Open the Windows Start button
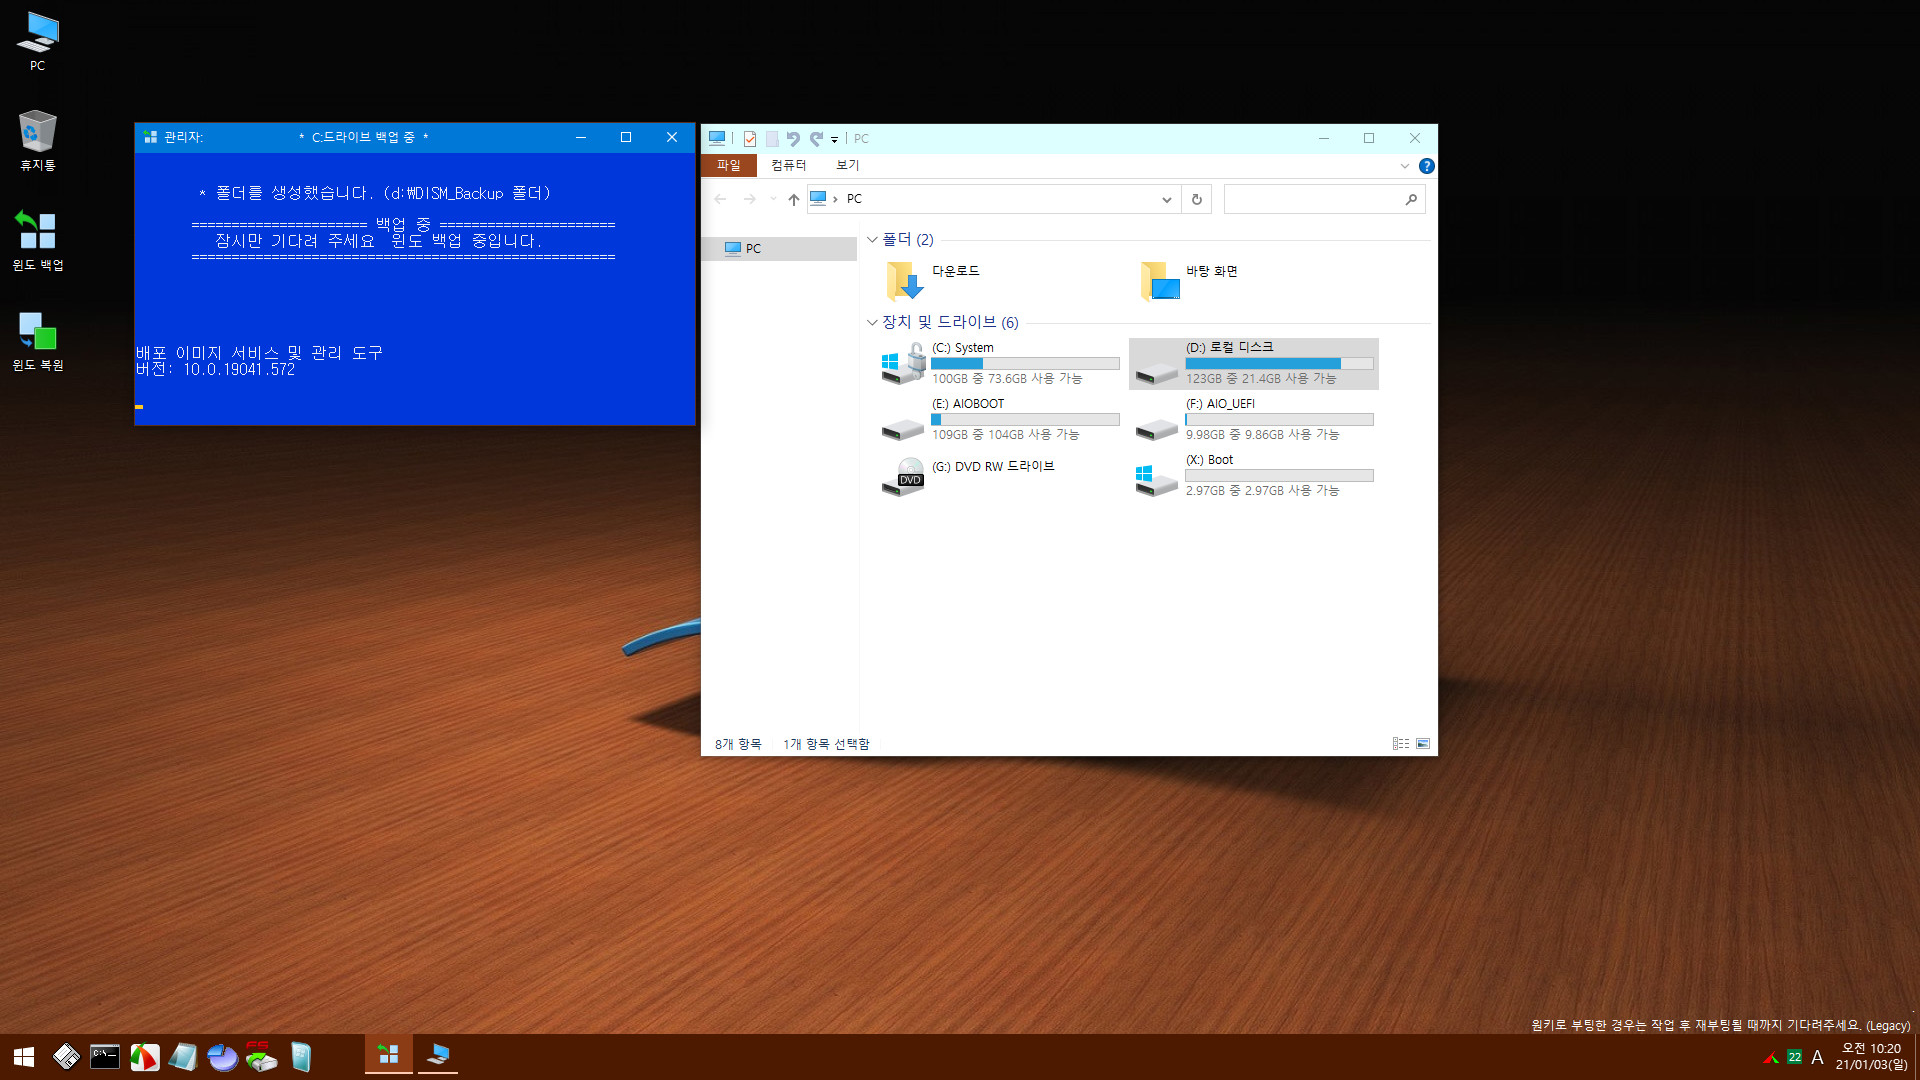Viewport: 1920px width, 1080px height. (x=24, y=1057)
